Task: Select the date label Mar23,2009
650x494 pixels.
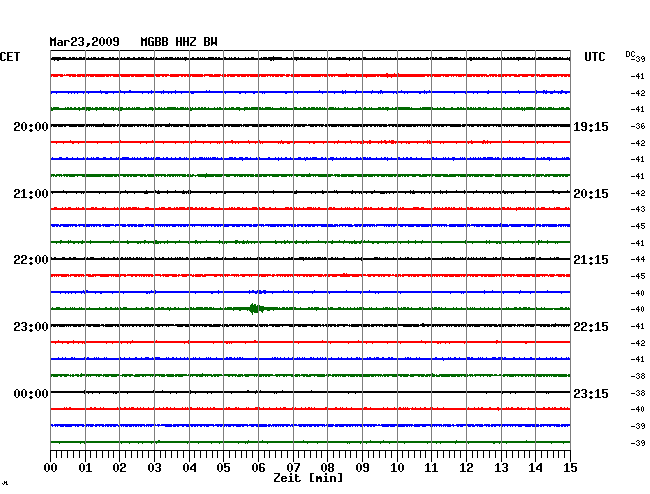Action: (x=85, y=42)
